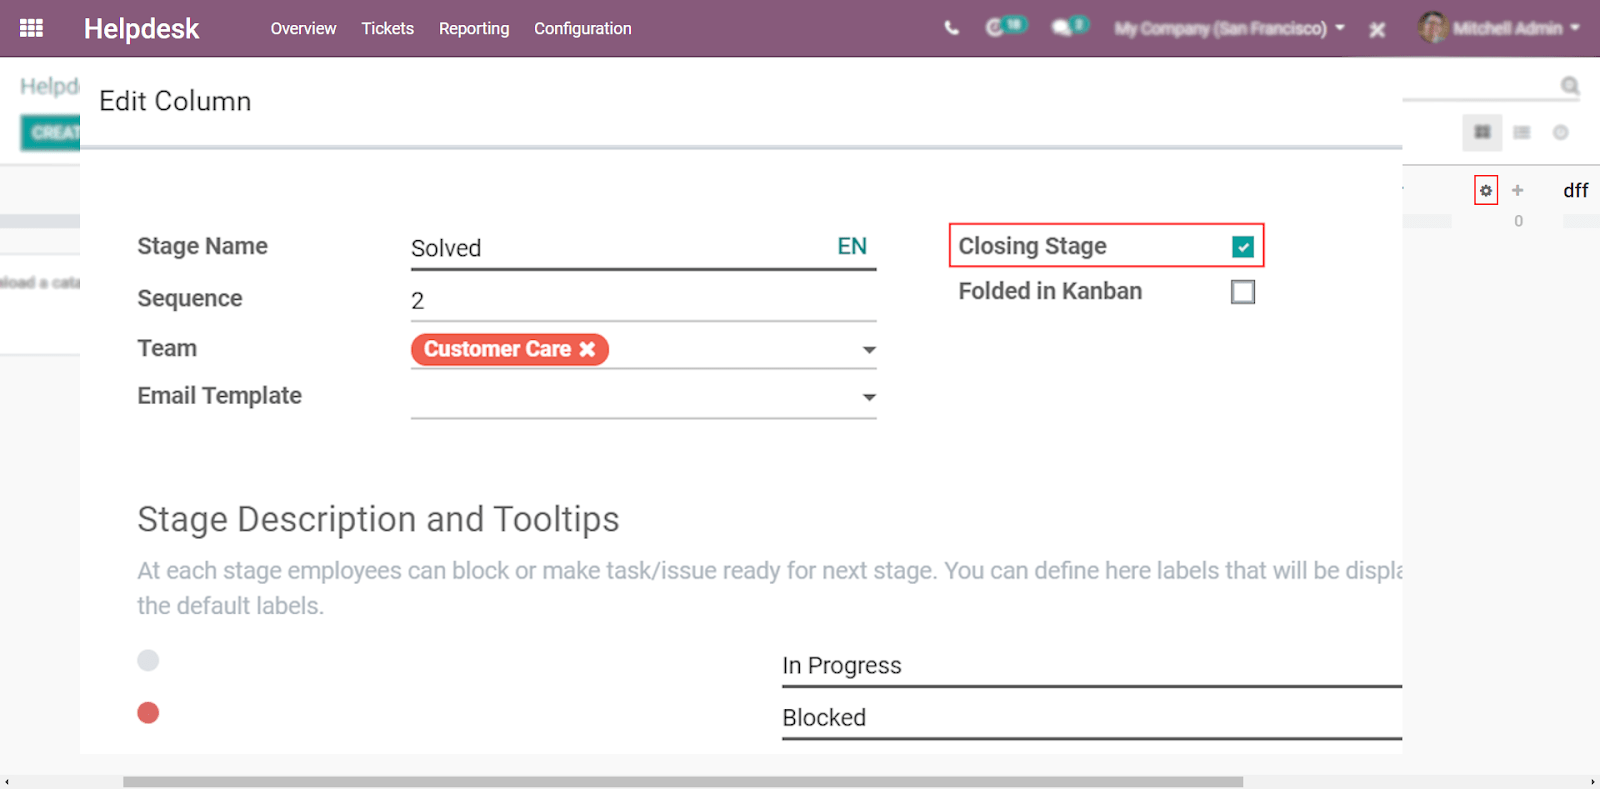
Task: Uncheck the Closing Stage checkbox
Action: pos(1243,246)
